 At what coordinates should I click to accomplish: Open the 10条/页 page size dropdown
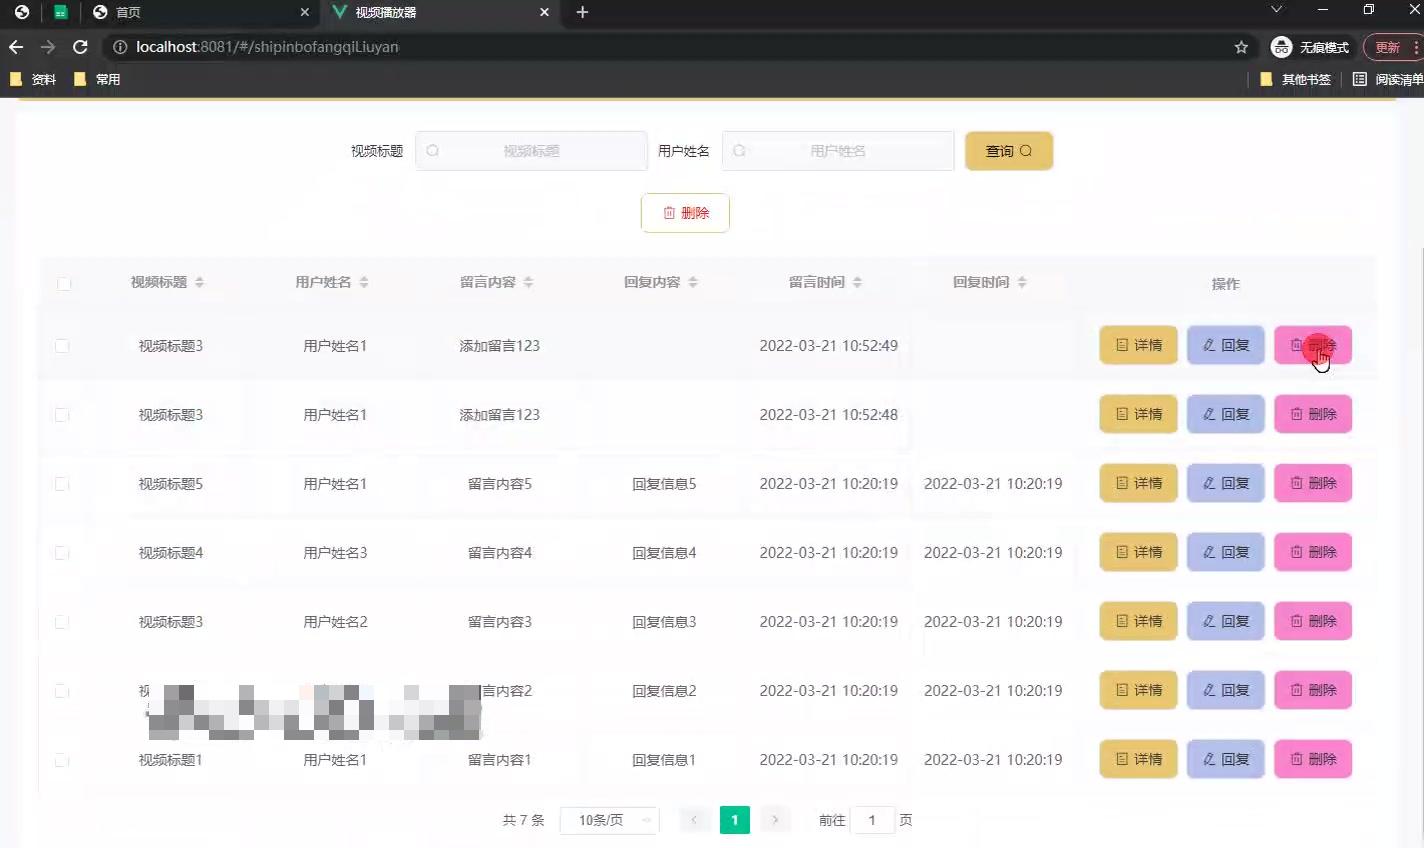click(x=608, y=820)
